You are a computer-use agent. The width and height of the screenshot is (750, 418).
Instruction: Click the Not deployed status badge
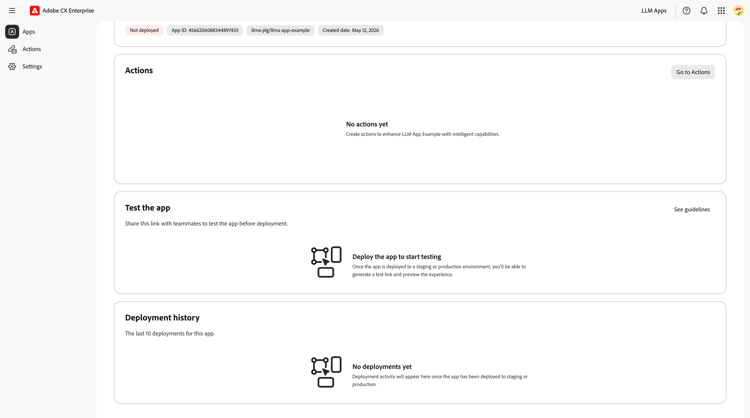click(144, 30)
